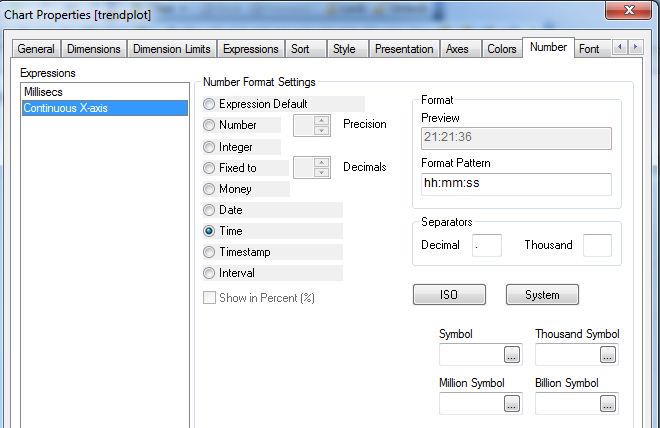Switch to Style tab

[348, 49]
